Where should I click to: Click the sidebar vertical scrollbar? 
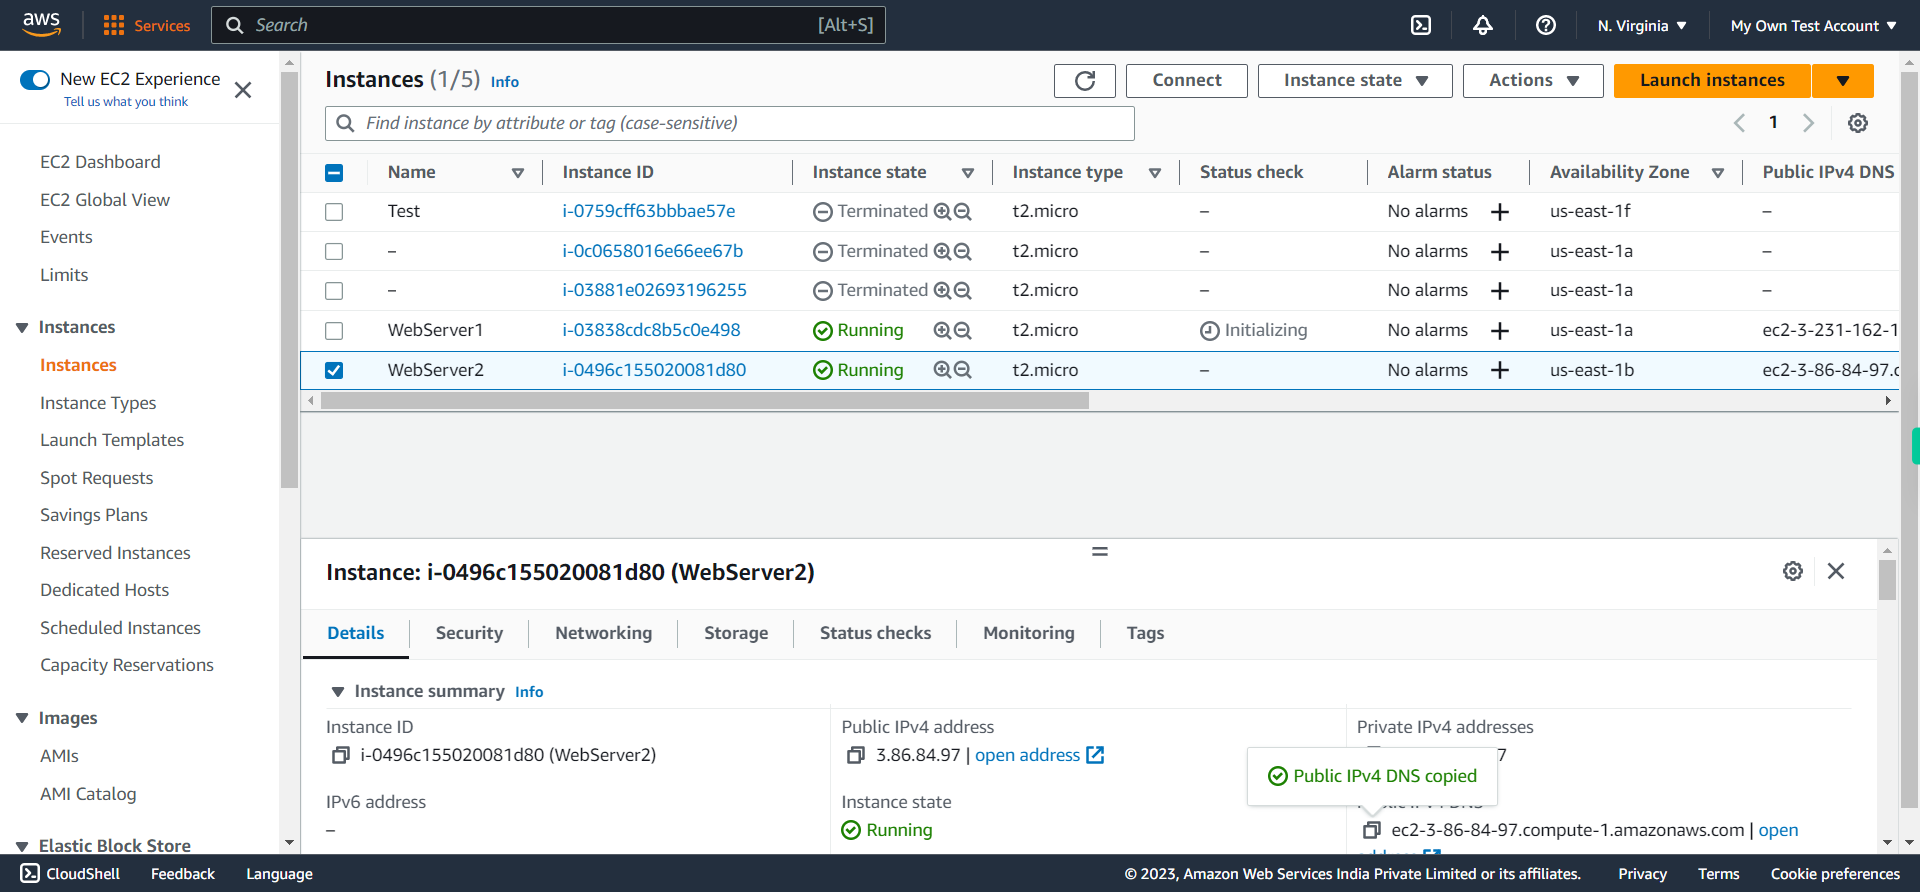coord(290,280)
